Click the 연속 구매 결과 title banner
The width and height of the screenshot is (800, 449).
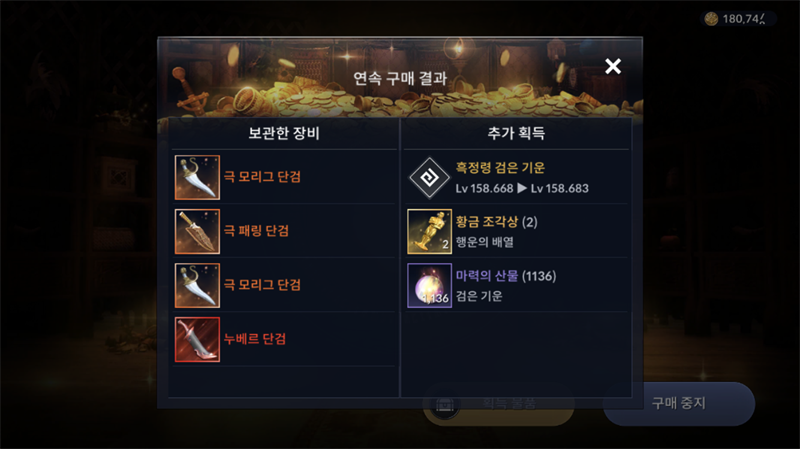click(x=400, y=78)
